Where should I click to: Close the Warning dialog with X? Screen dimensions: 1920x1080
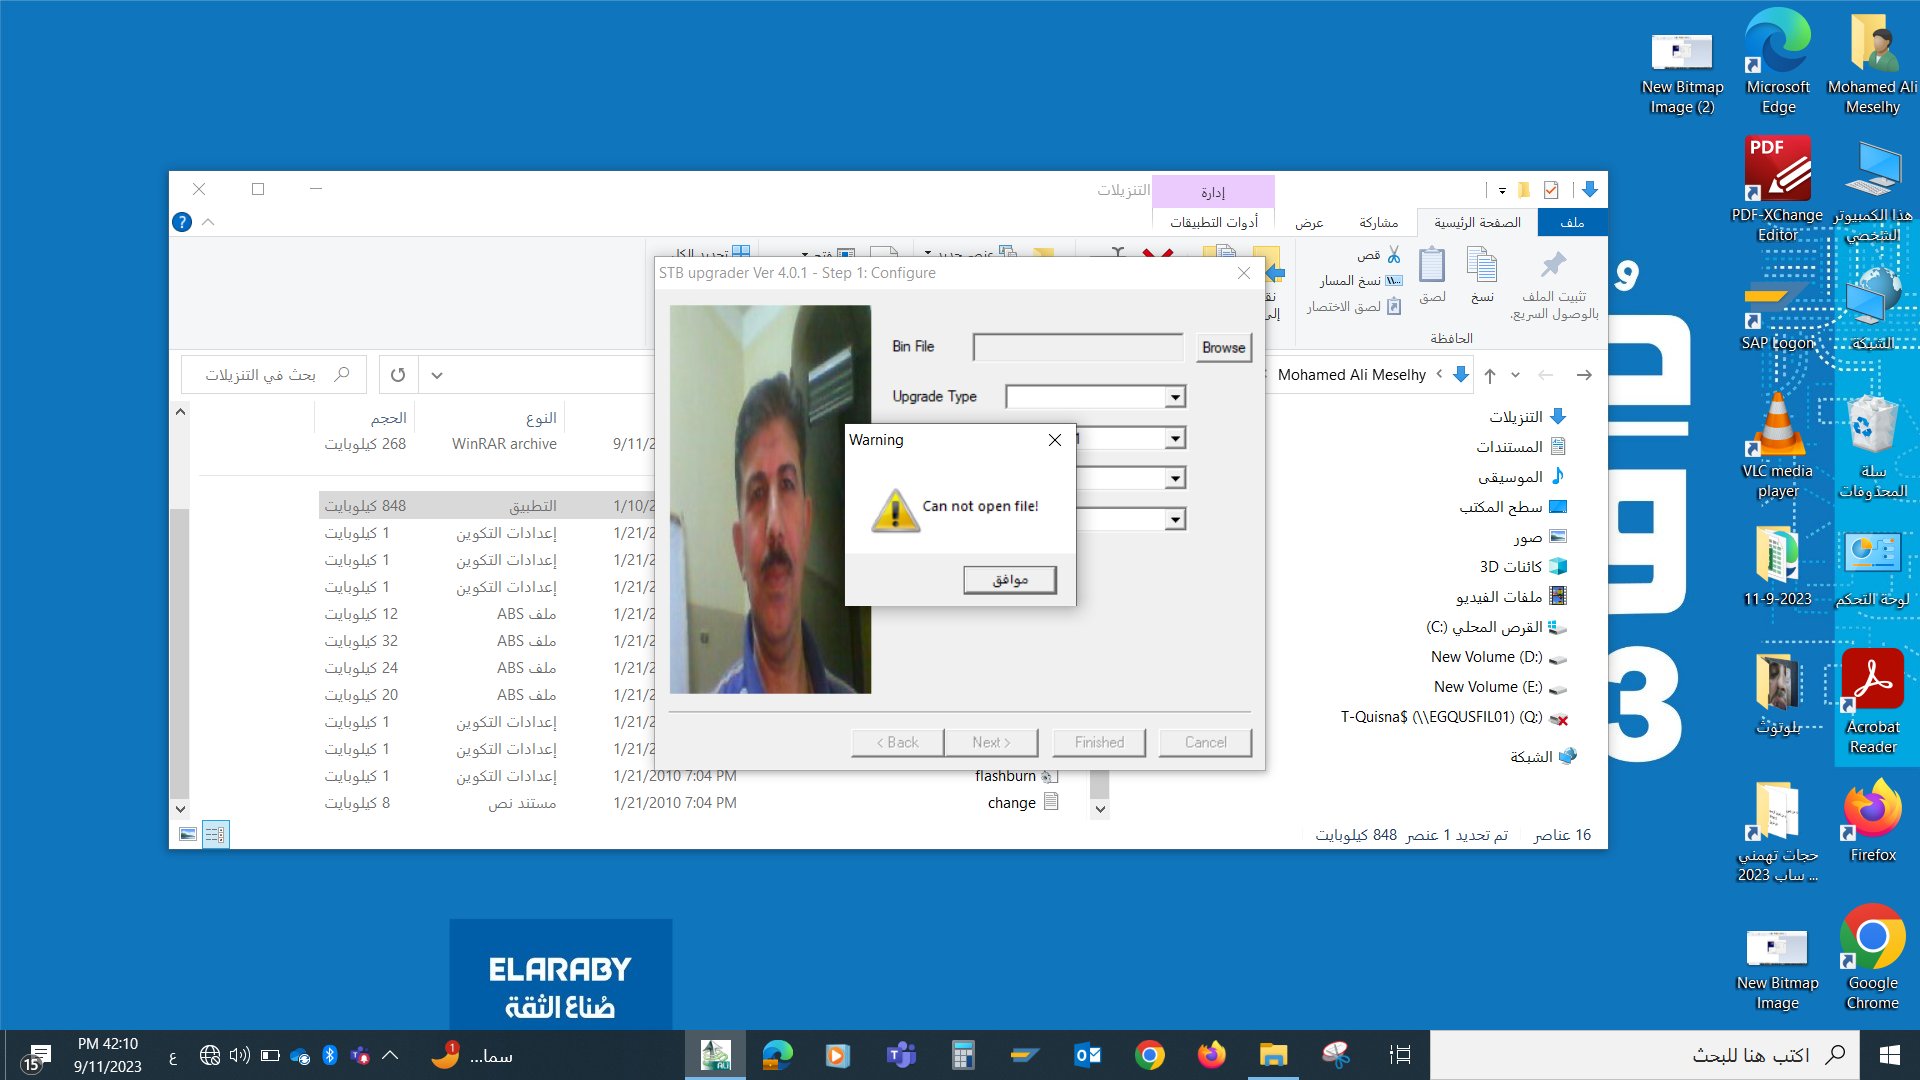click(x=1054, y=440)
